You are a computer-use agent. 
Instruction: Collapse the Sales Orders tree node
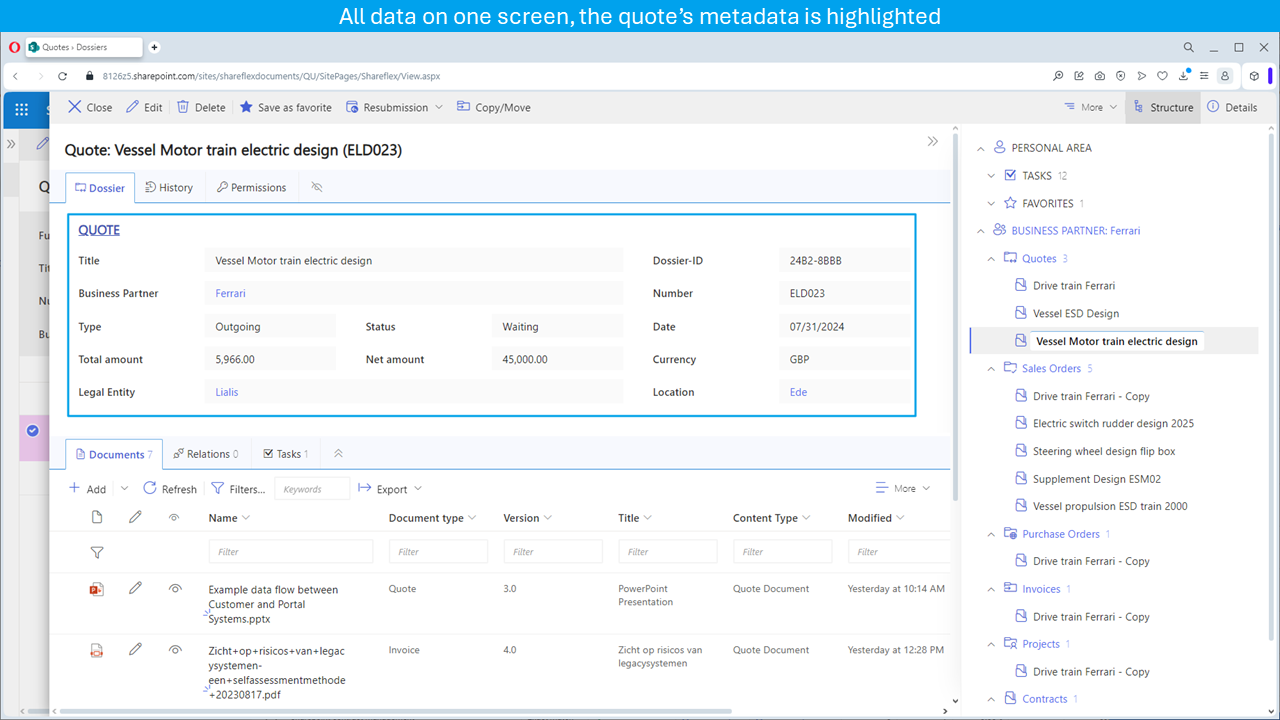pos(991,369)
